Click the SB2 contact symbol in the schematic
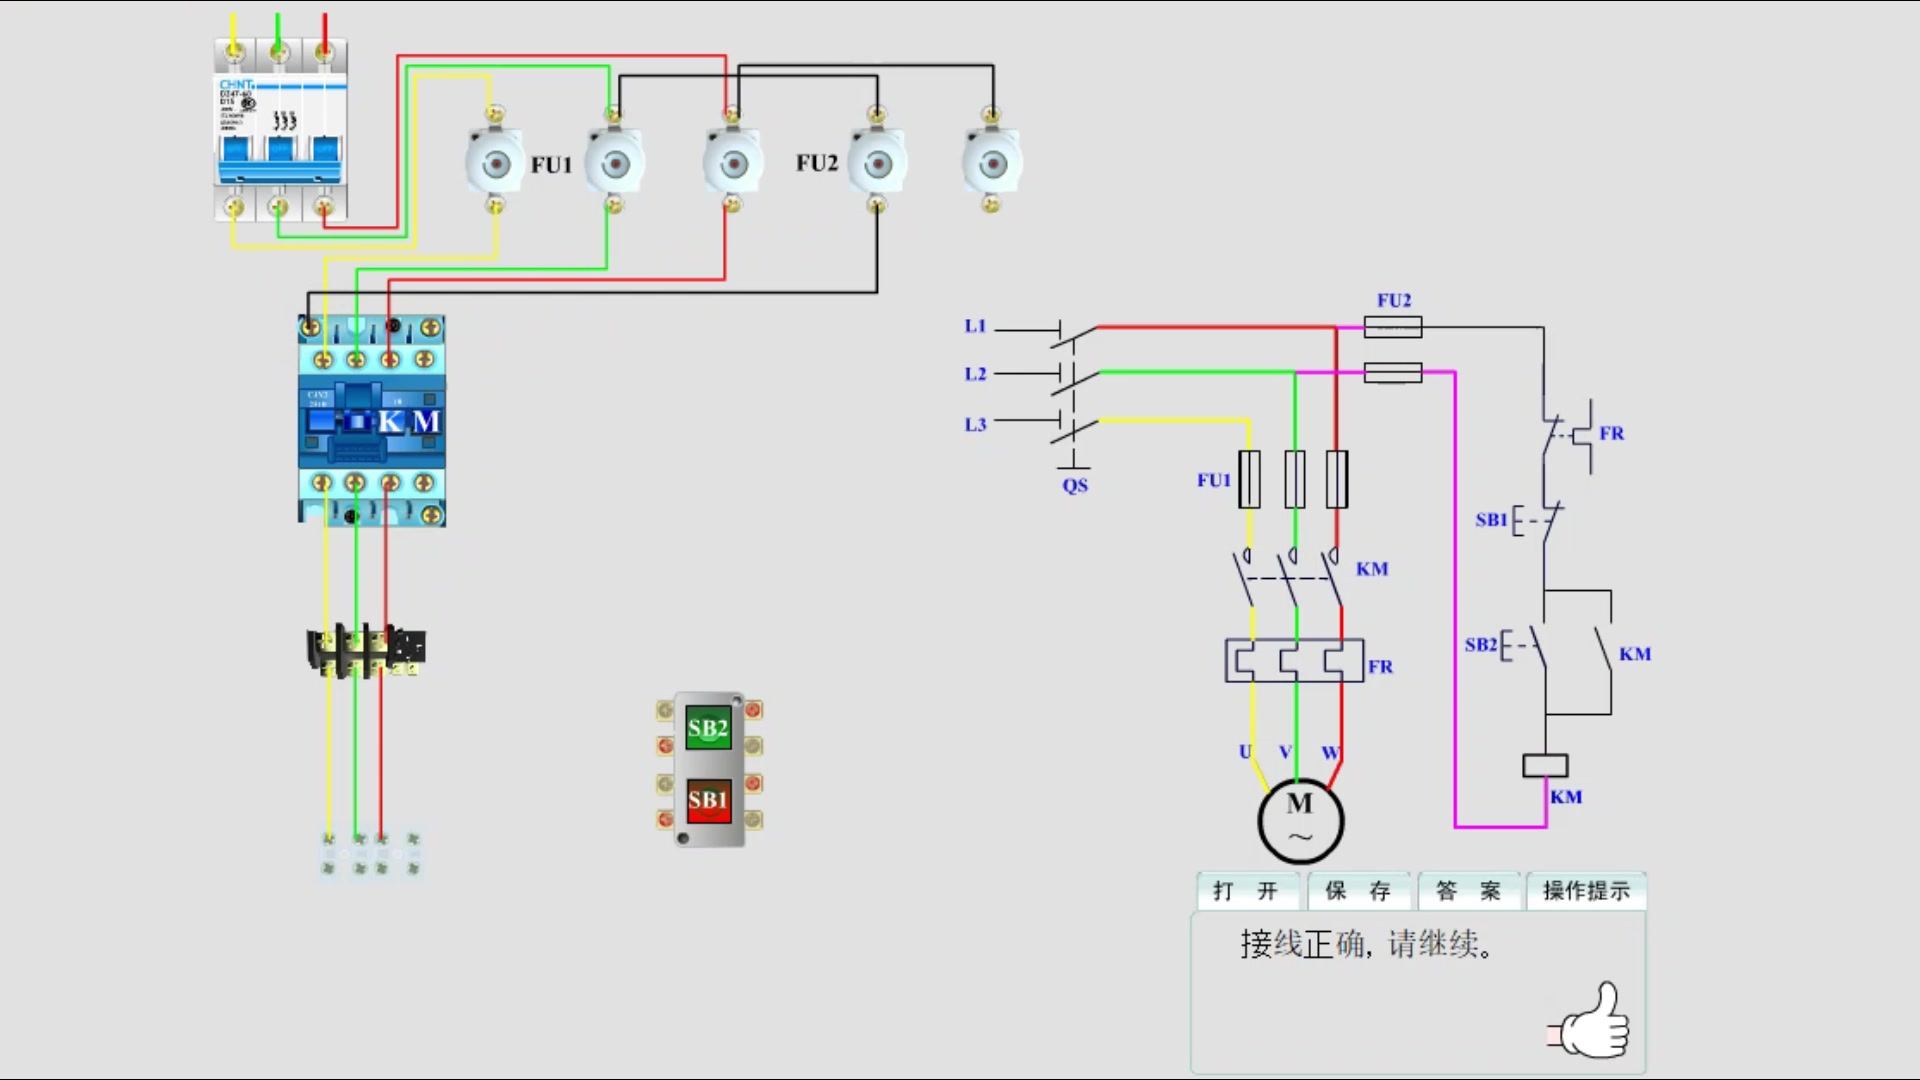1920x1080 pixels. tap(1525, 646)
